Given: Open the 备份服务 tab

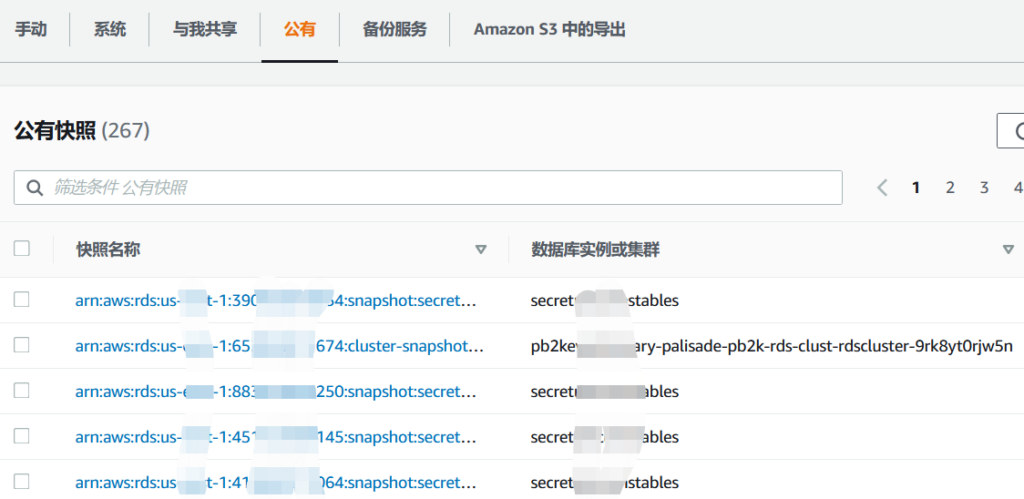Looking at the screenshot, I should 395,30.
